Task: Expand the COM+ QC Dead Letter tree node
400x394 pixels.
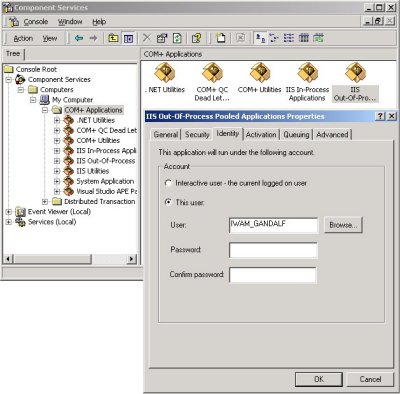Action: (x=57, y=130)
